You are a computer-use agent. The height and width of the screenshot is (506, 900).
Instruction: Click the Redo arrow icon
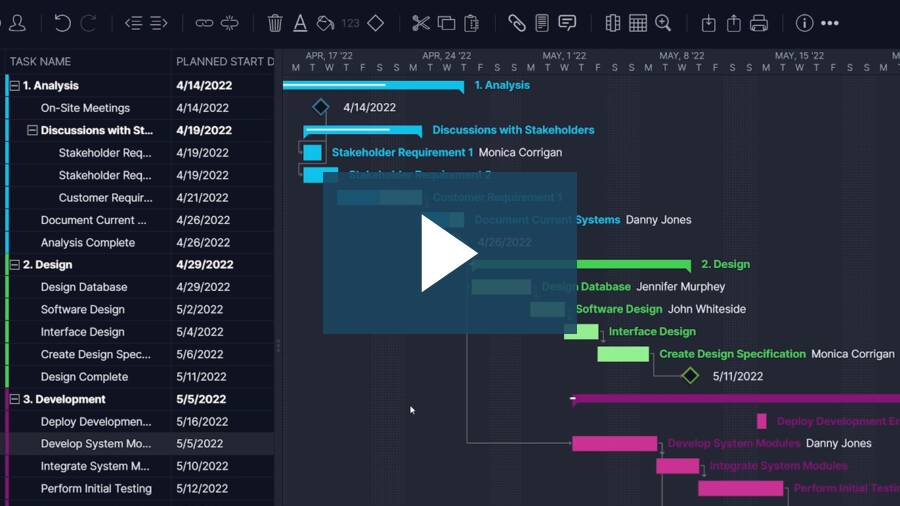(x=88, y=24)
